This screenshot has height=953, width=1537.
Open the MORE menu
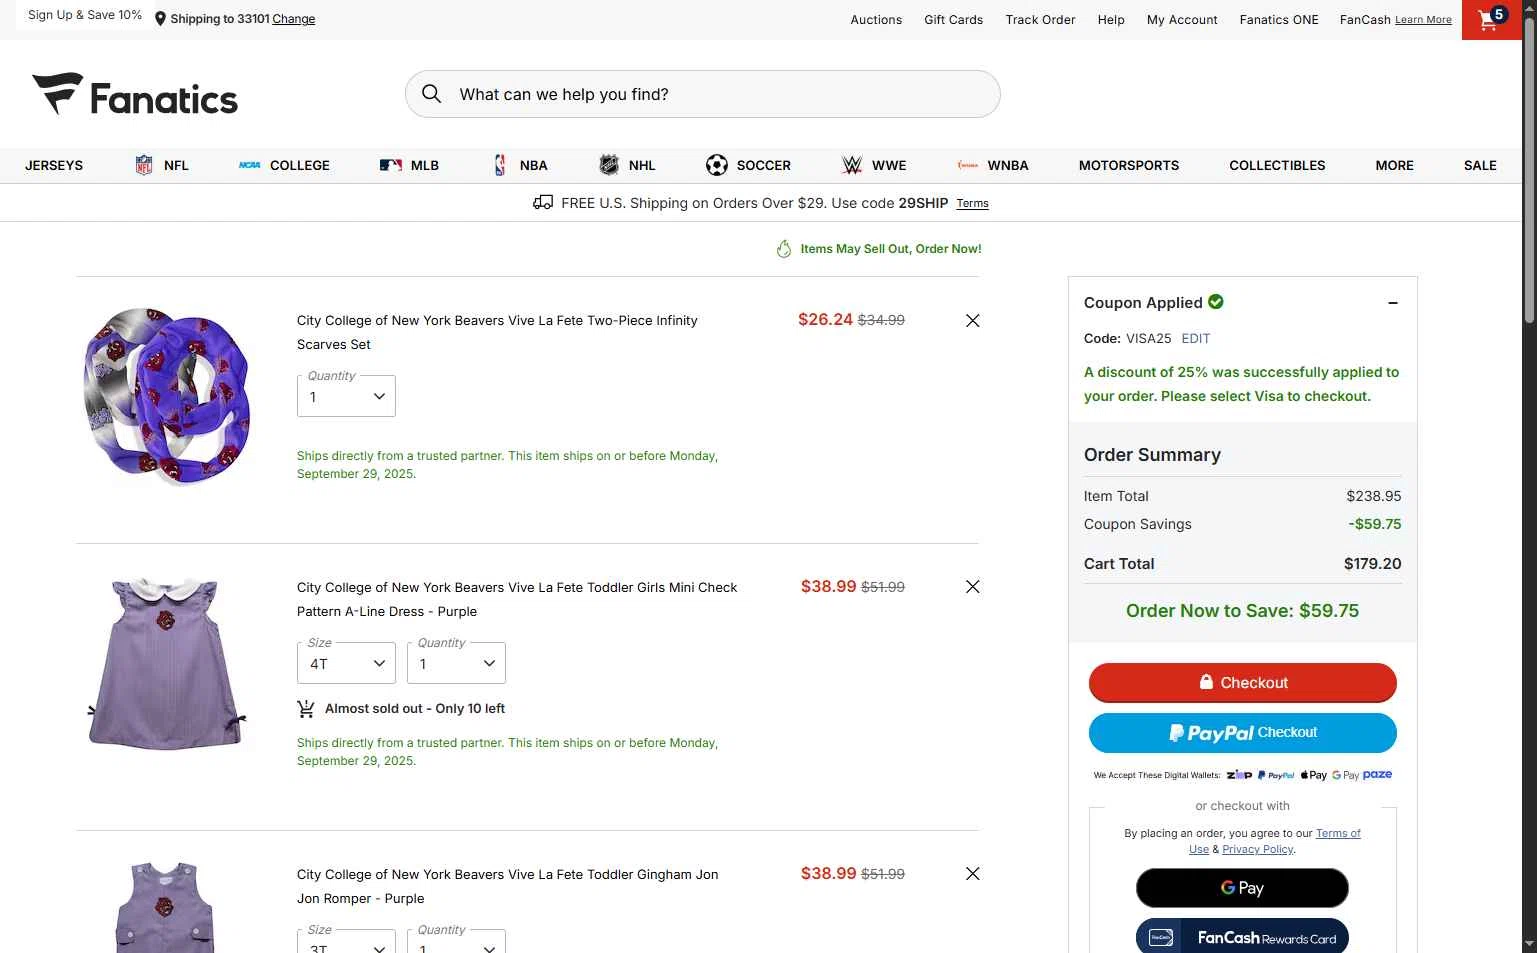click(1394, 165)
